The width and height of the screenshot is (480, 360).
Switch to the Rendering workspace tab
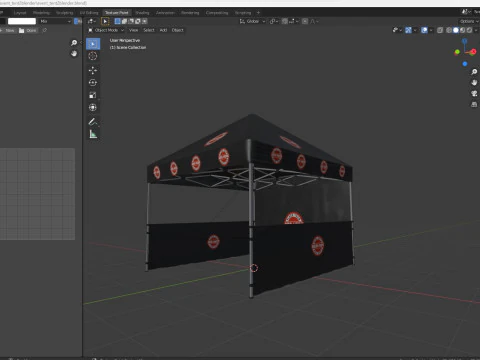point(190,13)
